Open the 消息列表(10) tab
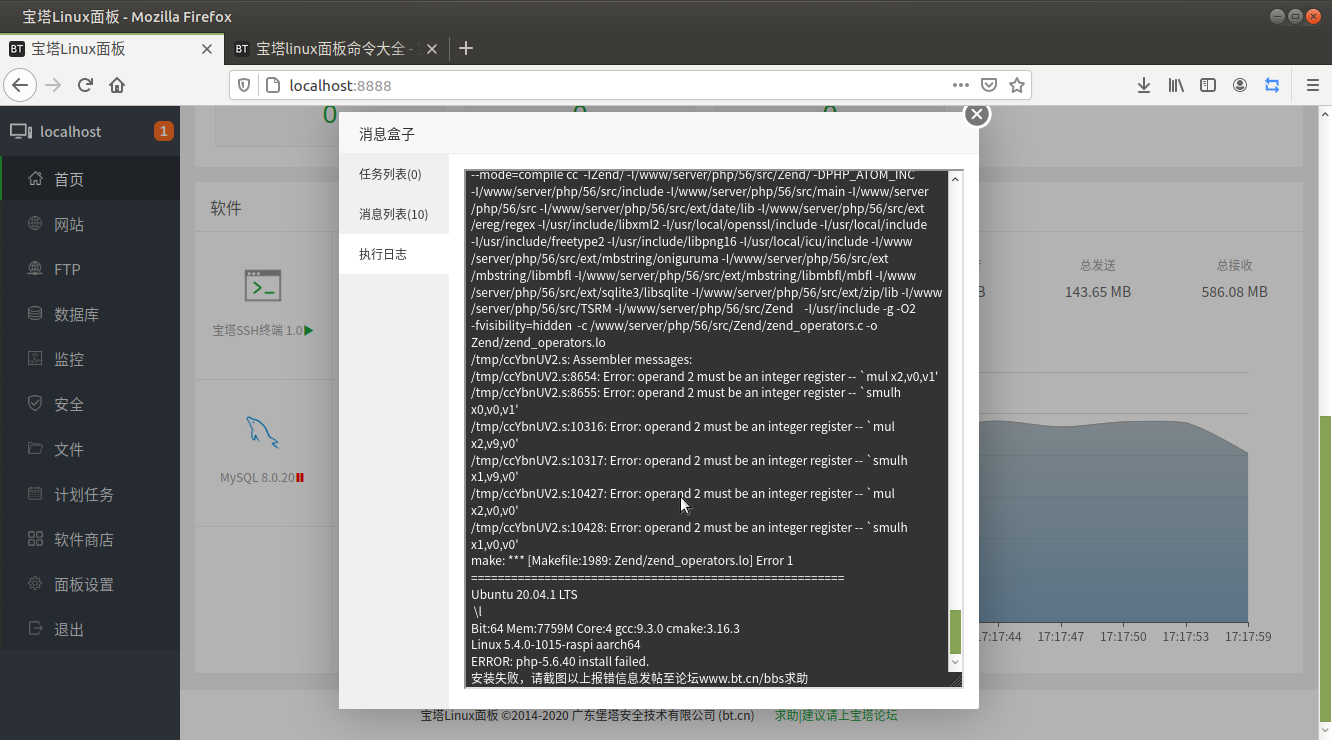Image resolution: width=1332 pixels, height=740 pixels. [x=394, y=214]
